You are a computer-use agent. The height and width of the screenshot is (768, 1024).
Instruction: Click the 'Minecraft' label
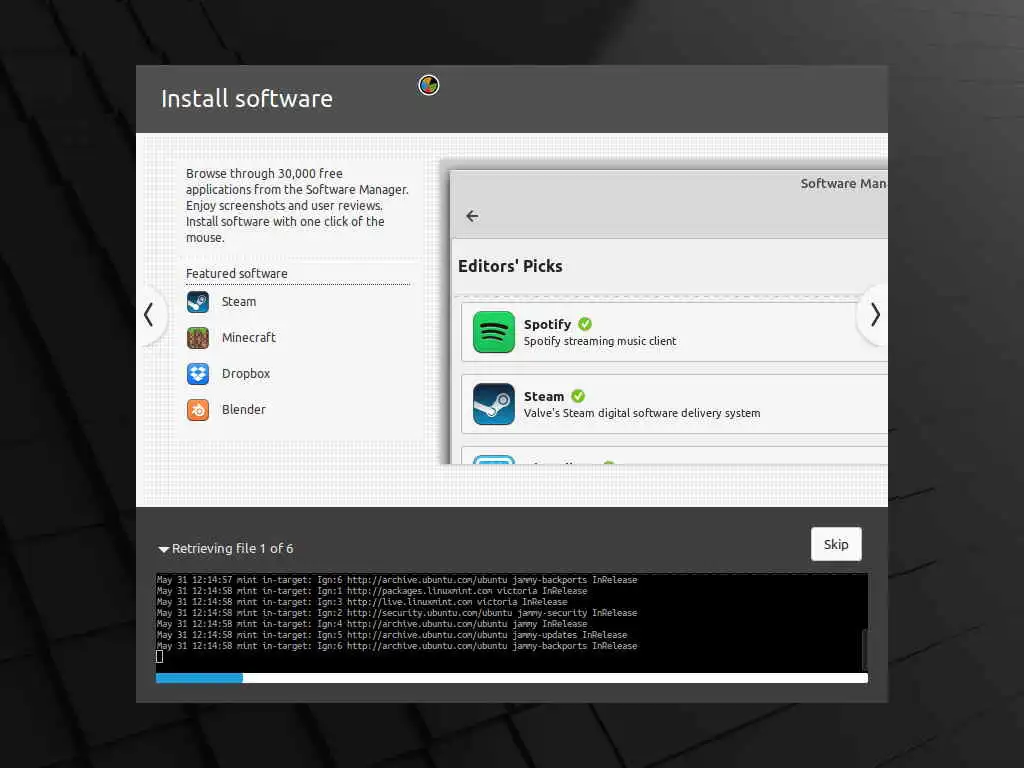[249, 338]
